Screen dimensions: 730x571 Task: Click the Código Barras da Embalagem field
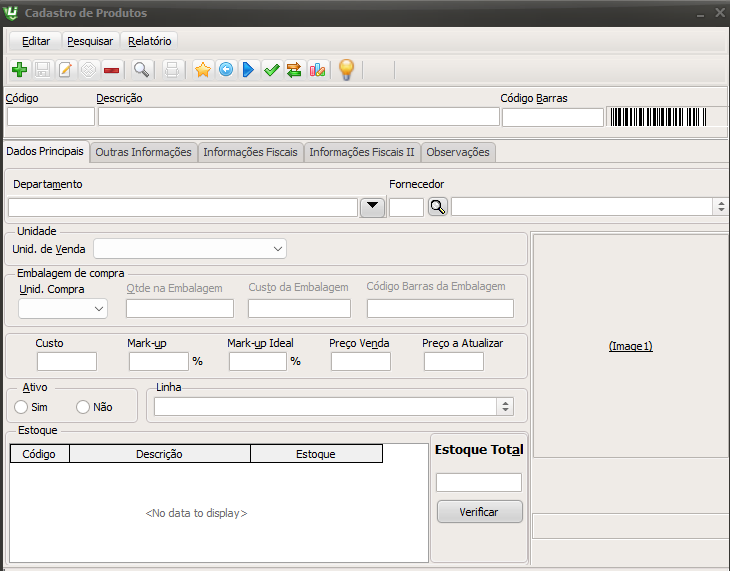point(440,308)
